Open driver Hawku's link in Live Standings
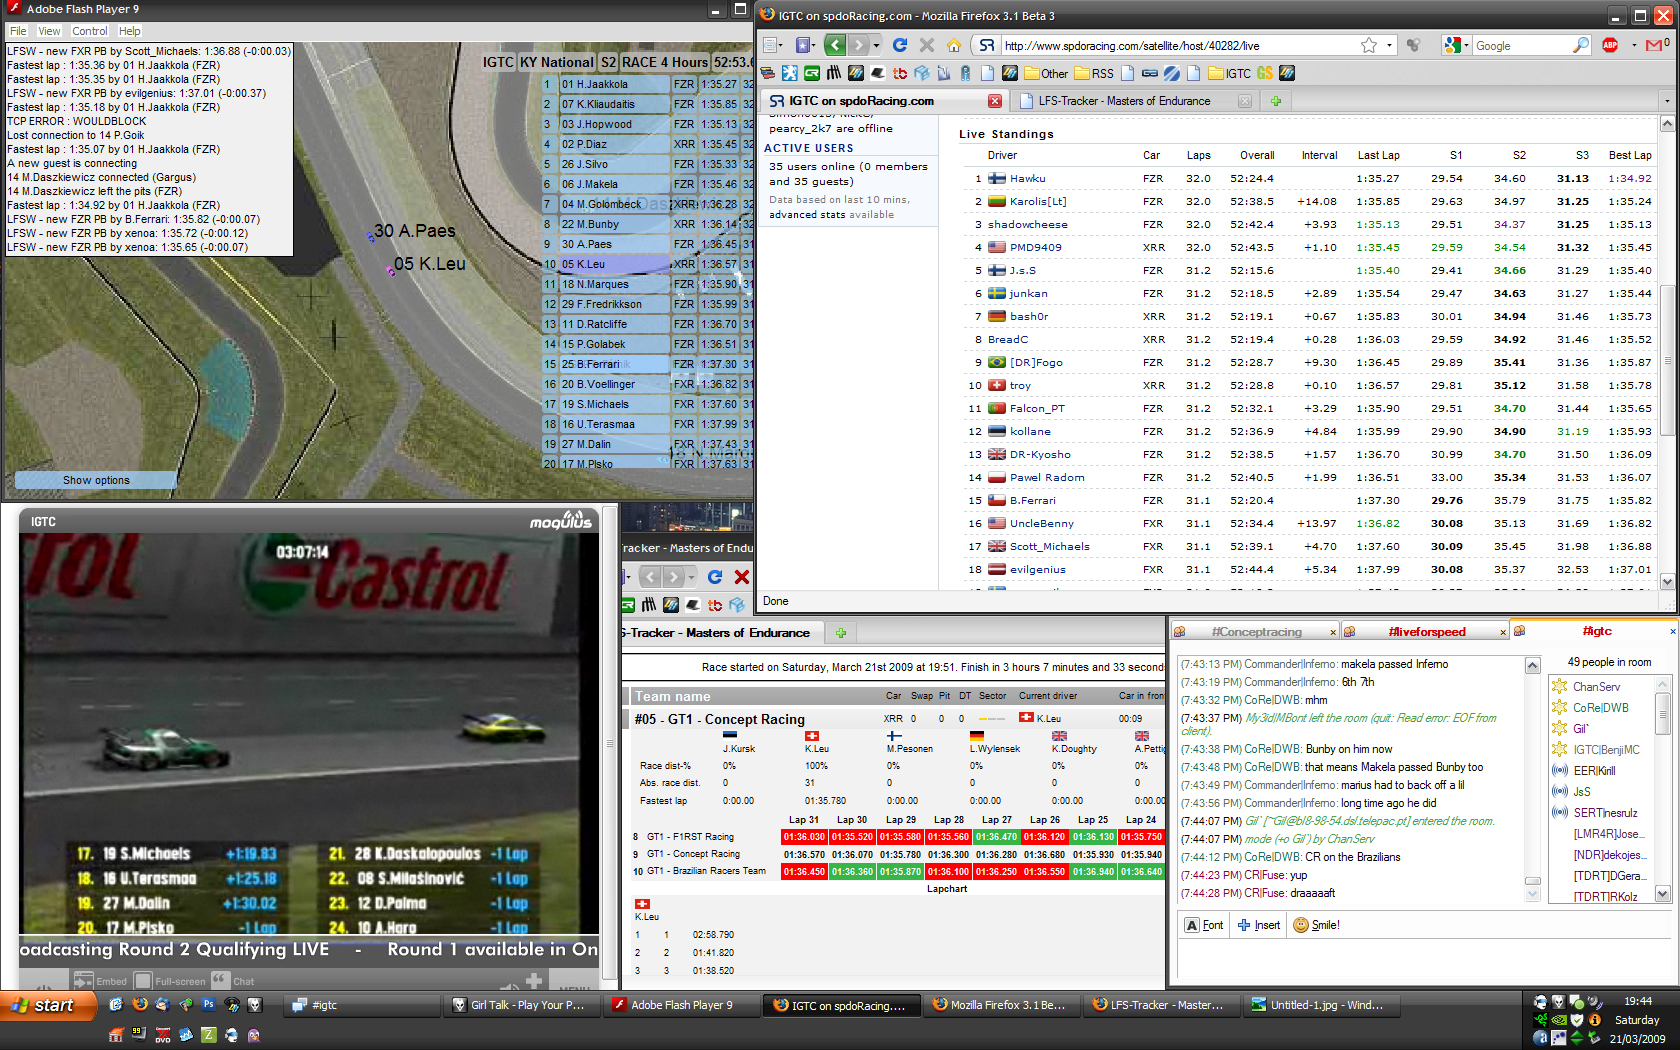Image resolution: width=1680 pixels, height=1050 pixels. coord(1027,179)
